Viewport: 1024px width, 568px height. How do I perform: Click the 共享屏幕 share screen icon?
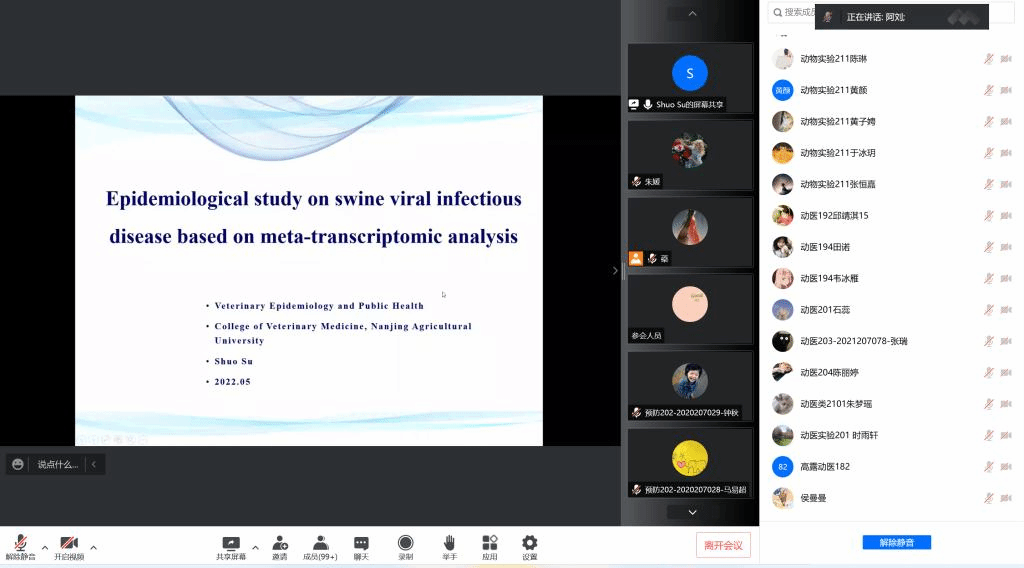click(x=231, y=543)
